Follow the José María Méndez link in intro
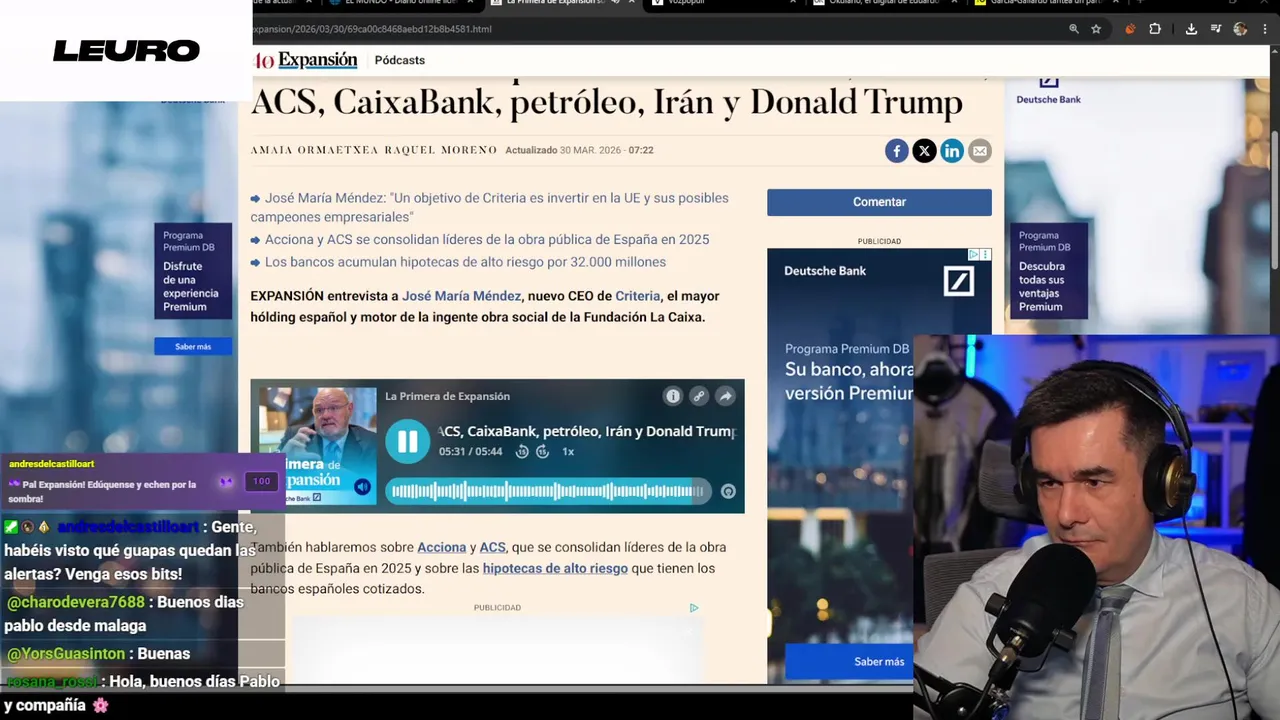This screenshot has height=720, width=1280. point(462,296)
